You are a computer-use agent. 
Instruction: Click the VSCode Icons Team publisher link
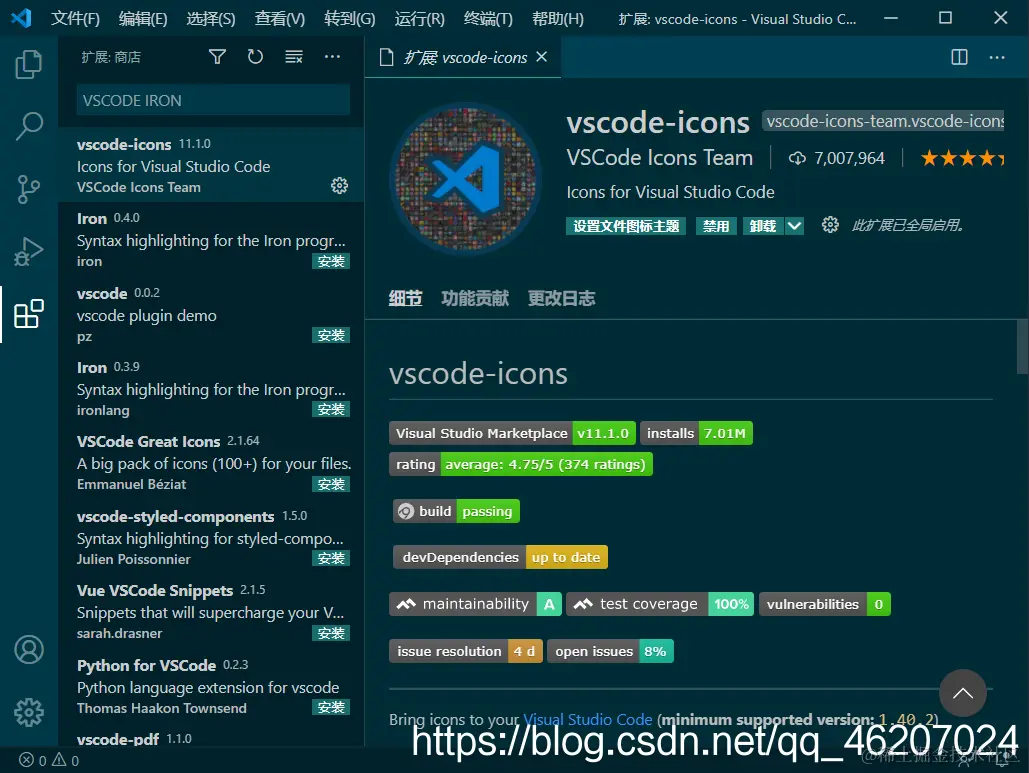pos(660,158)
